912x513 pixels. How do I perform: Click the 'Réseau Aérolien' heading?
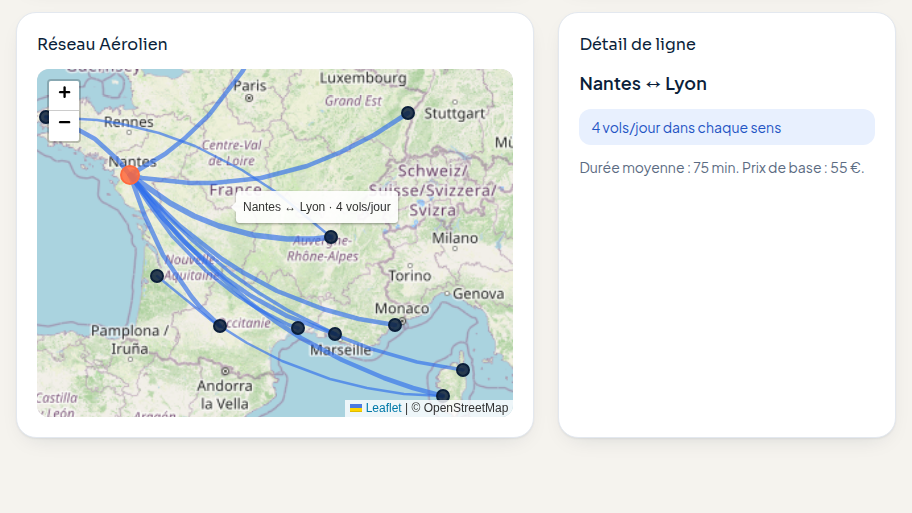pyautogui.click(x=102, y=44)
